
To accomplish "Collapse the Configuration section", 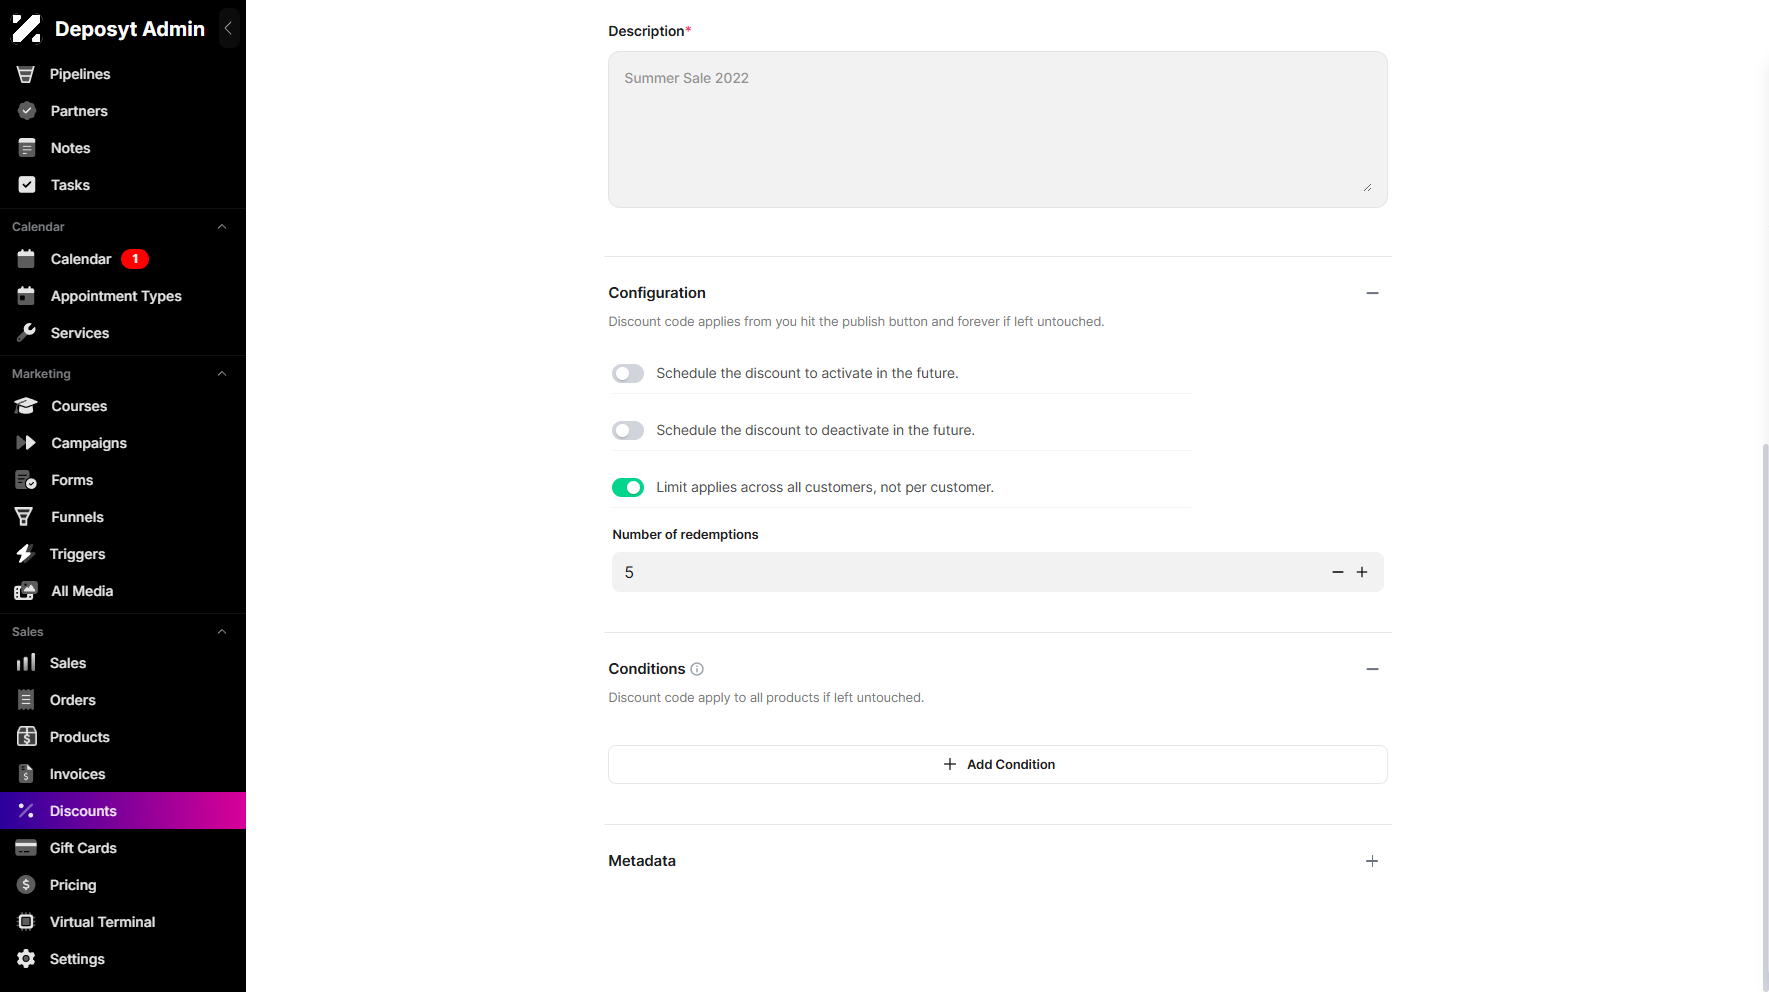I will 1372,293.
